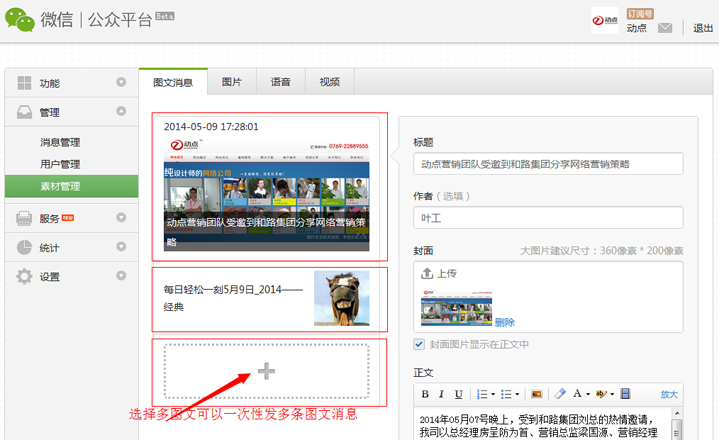Insert an image using the editor picture icon
Image resolution: width=719 pixels, height=440 pixels.
(x=537, y=394)
